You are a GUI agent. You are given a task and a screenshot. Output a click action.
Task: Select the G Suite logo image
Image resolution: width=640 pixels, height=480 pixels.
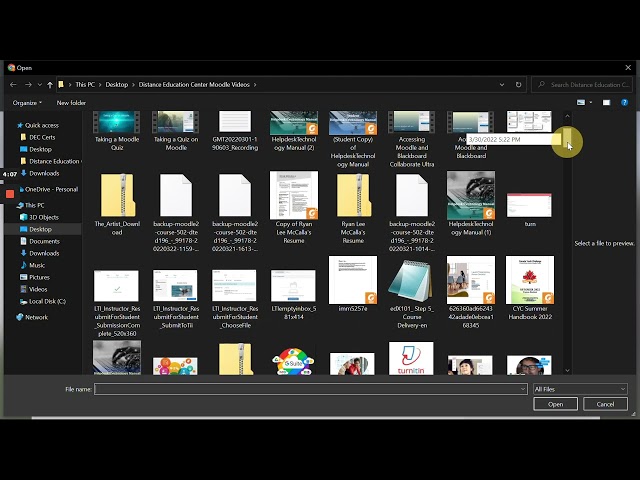(x=294, y=362)
